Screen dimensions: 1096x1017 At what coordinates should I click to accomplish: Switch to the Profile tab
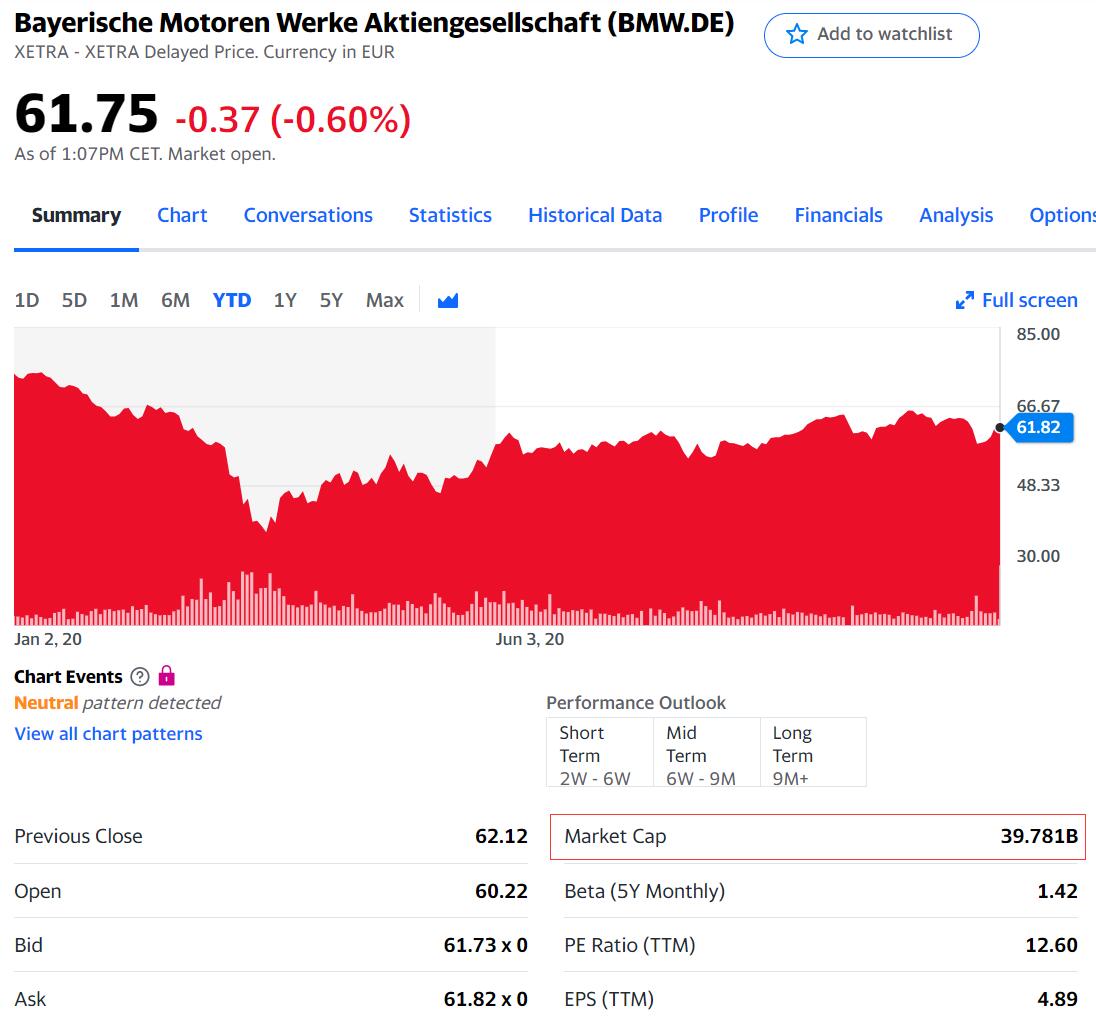[x=728, y=215]
